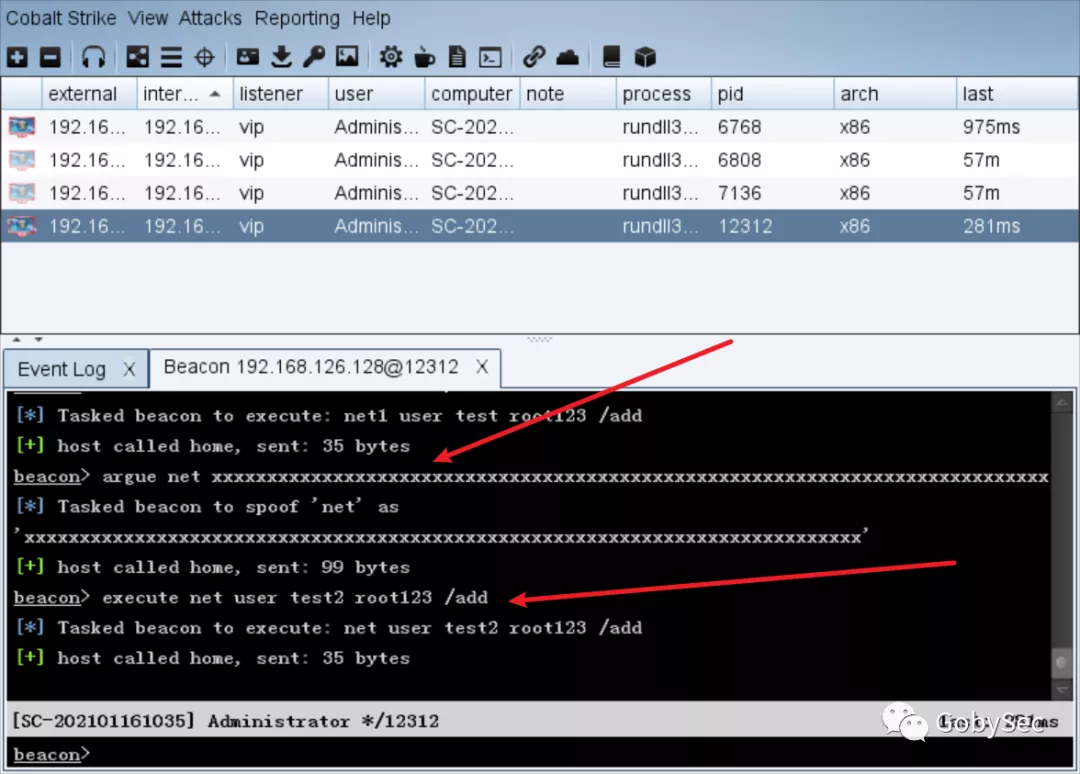Open Credentials ID card icon
Screen dimensions: 1080x774
(x=247, y=56)
